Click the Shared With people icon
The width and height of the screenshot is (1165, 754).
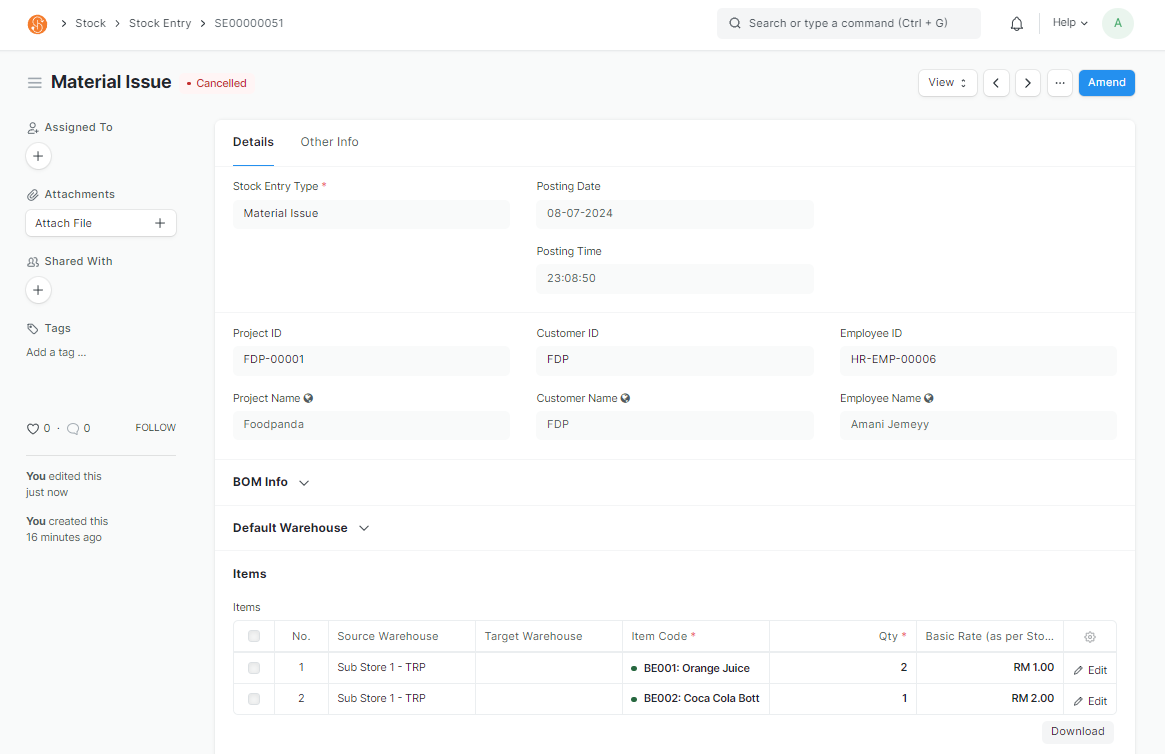point(33,261)
